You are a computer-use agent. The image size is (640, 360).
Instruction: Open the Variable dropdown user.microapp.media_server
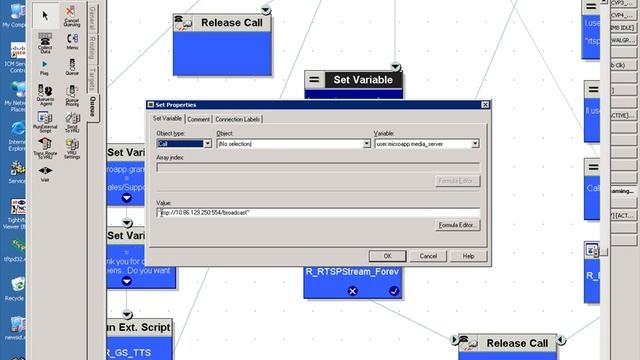click(475, 144)
